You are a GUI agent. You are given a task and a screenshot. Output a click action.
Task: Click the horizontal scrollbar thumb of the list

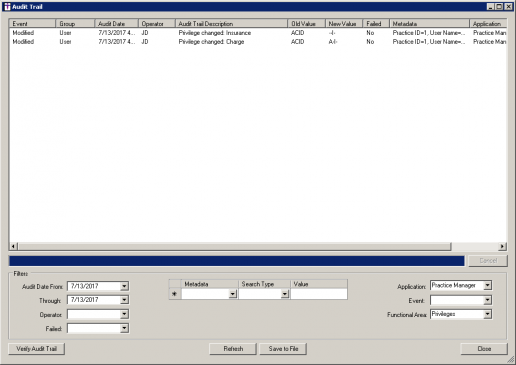(235, 246)
